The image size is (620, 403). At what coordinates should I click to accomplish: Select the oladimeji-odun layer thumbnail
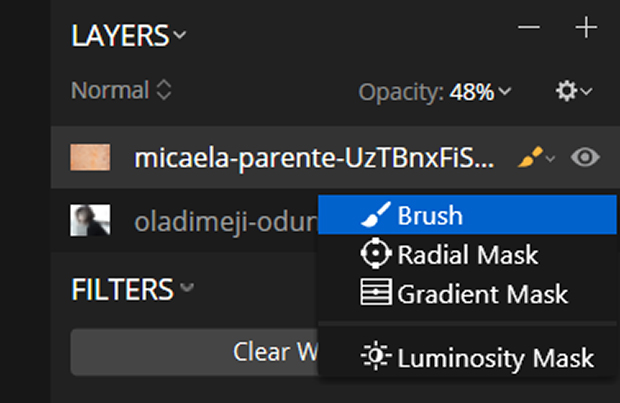pos(90,220)
